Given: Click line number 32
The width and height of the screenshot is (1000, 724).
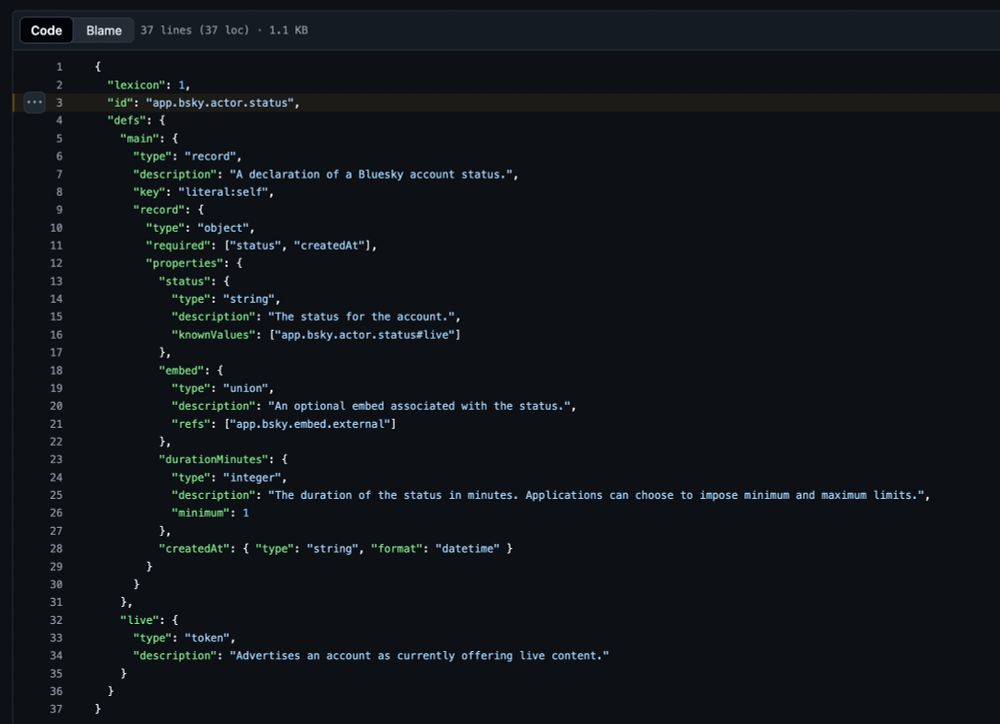Looking at the screenshot, I should point(56,620).
